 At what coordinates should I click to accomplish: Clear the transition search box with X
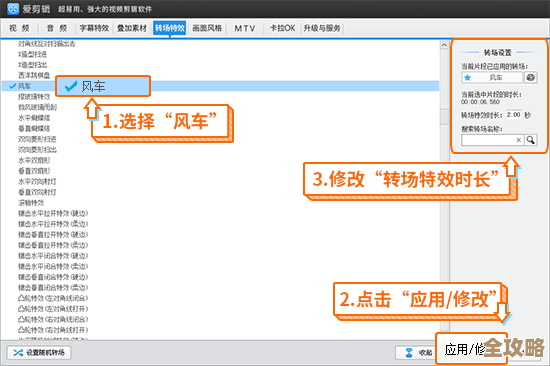tap(518, 140)
